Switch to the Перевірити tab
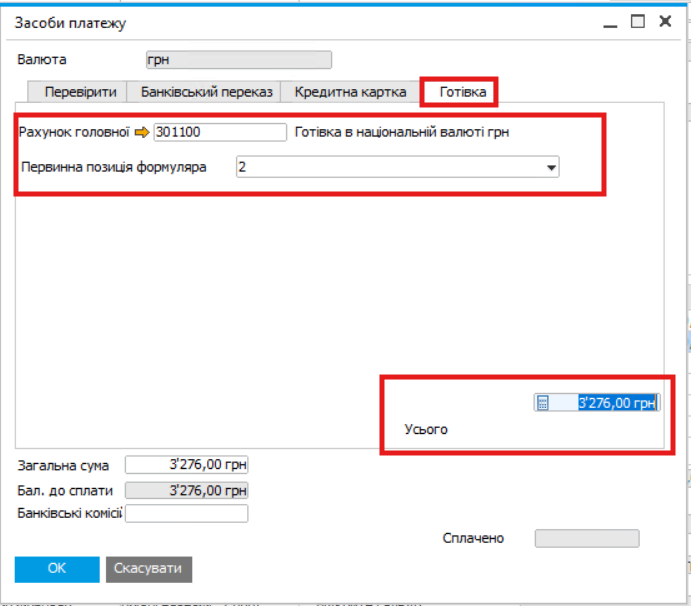The width and height of the screenshot is (691, 606). pyautogui.click(x=80, y=92)
